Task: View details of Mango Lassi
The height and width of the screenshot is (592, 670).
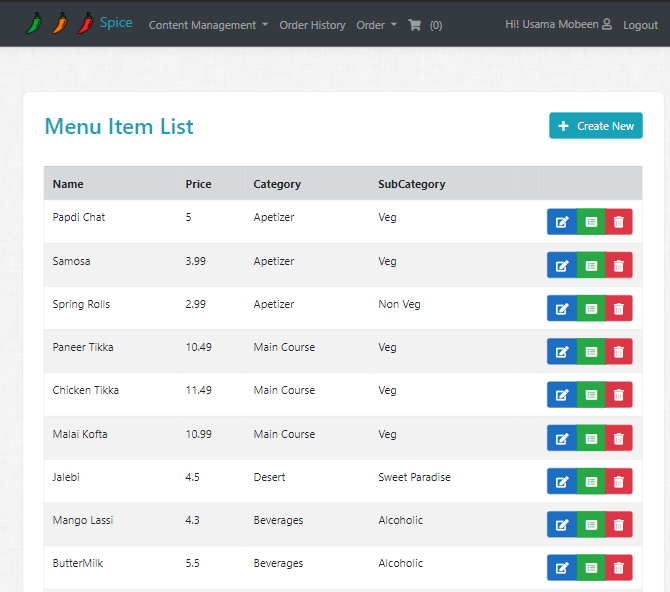Action: pos(591,525)
